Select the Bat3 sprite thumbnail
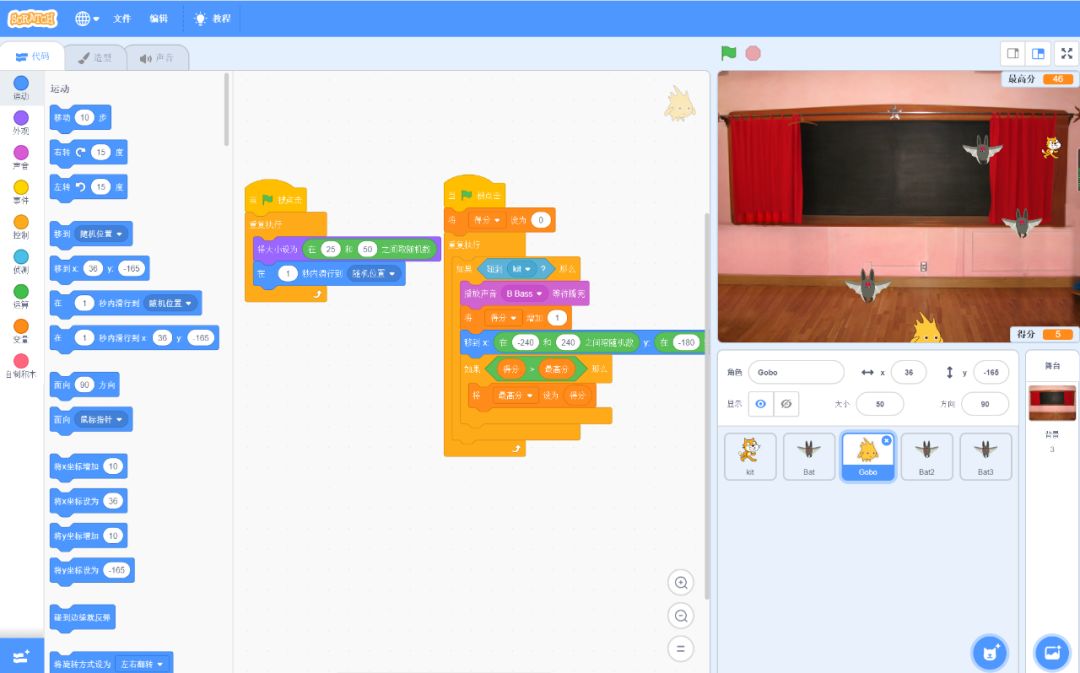Image resolution: width=1080 pixels, height=673 pixels. [985, 456]
